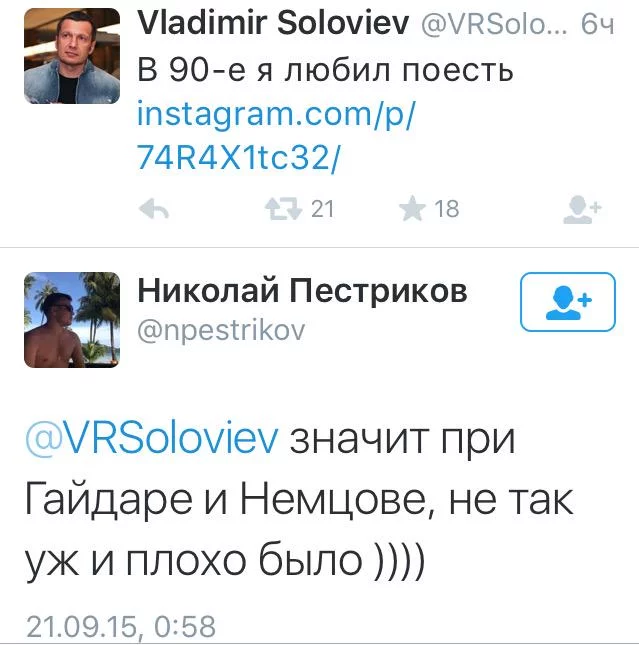Open the @VRSoloviev mention in reply

(x=152, y=438)
